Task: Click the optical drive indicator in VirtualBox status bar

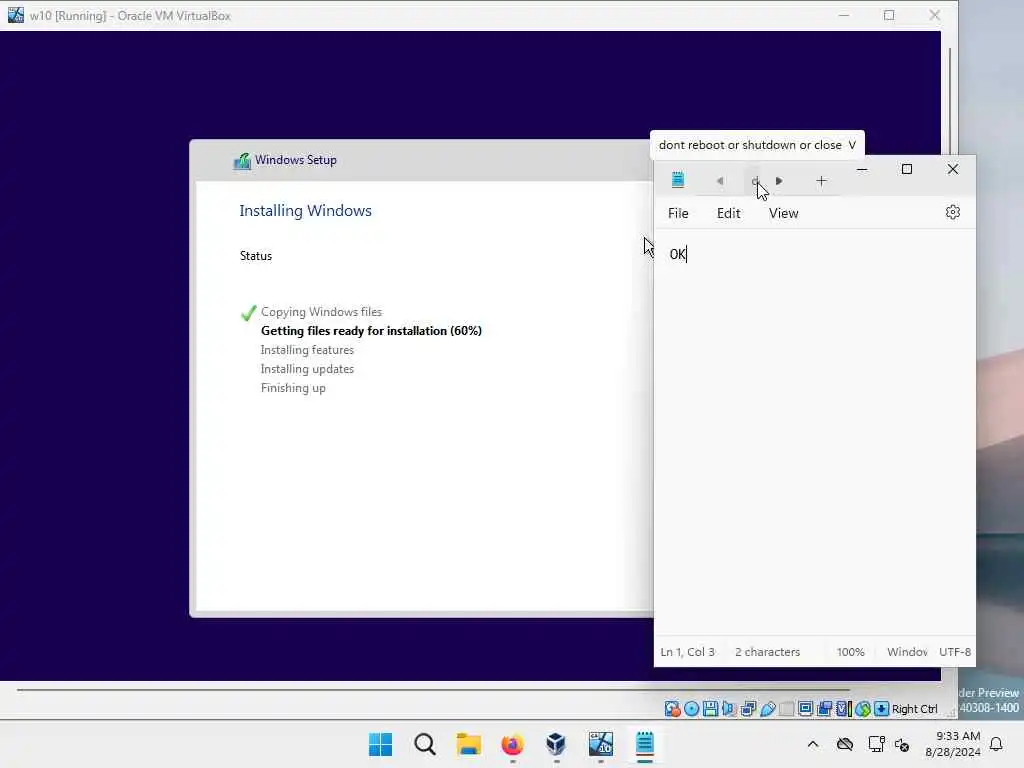Action: click(692, 709)
